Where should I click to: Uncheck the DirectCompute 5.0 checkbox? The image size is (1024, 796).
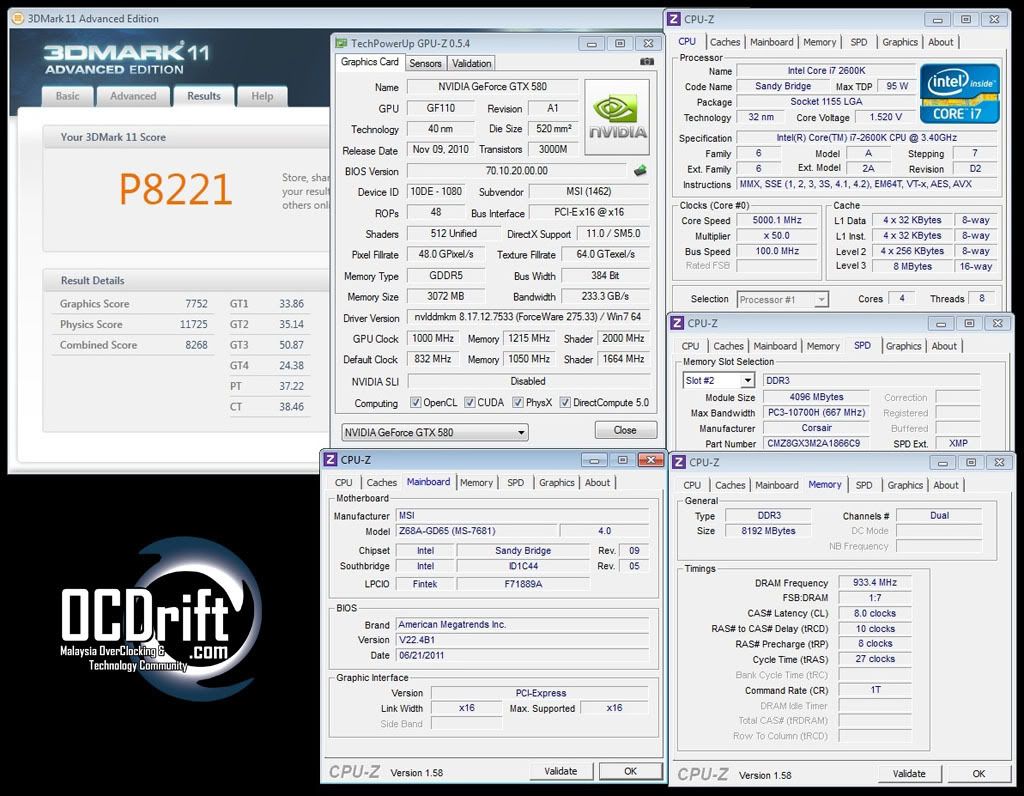click(x=565, y=403)
